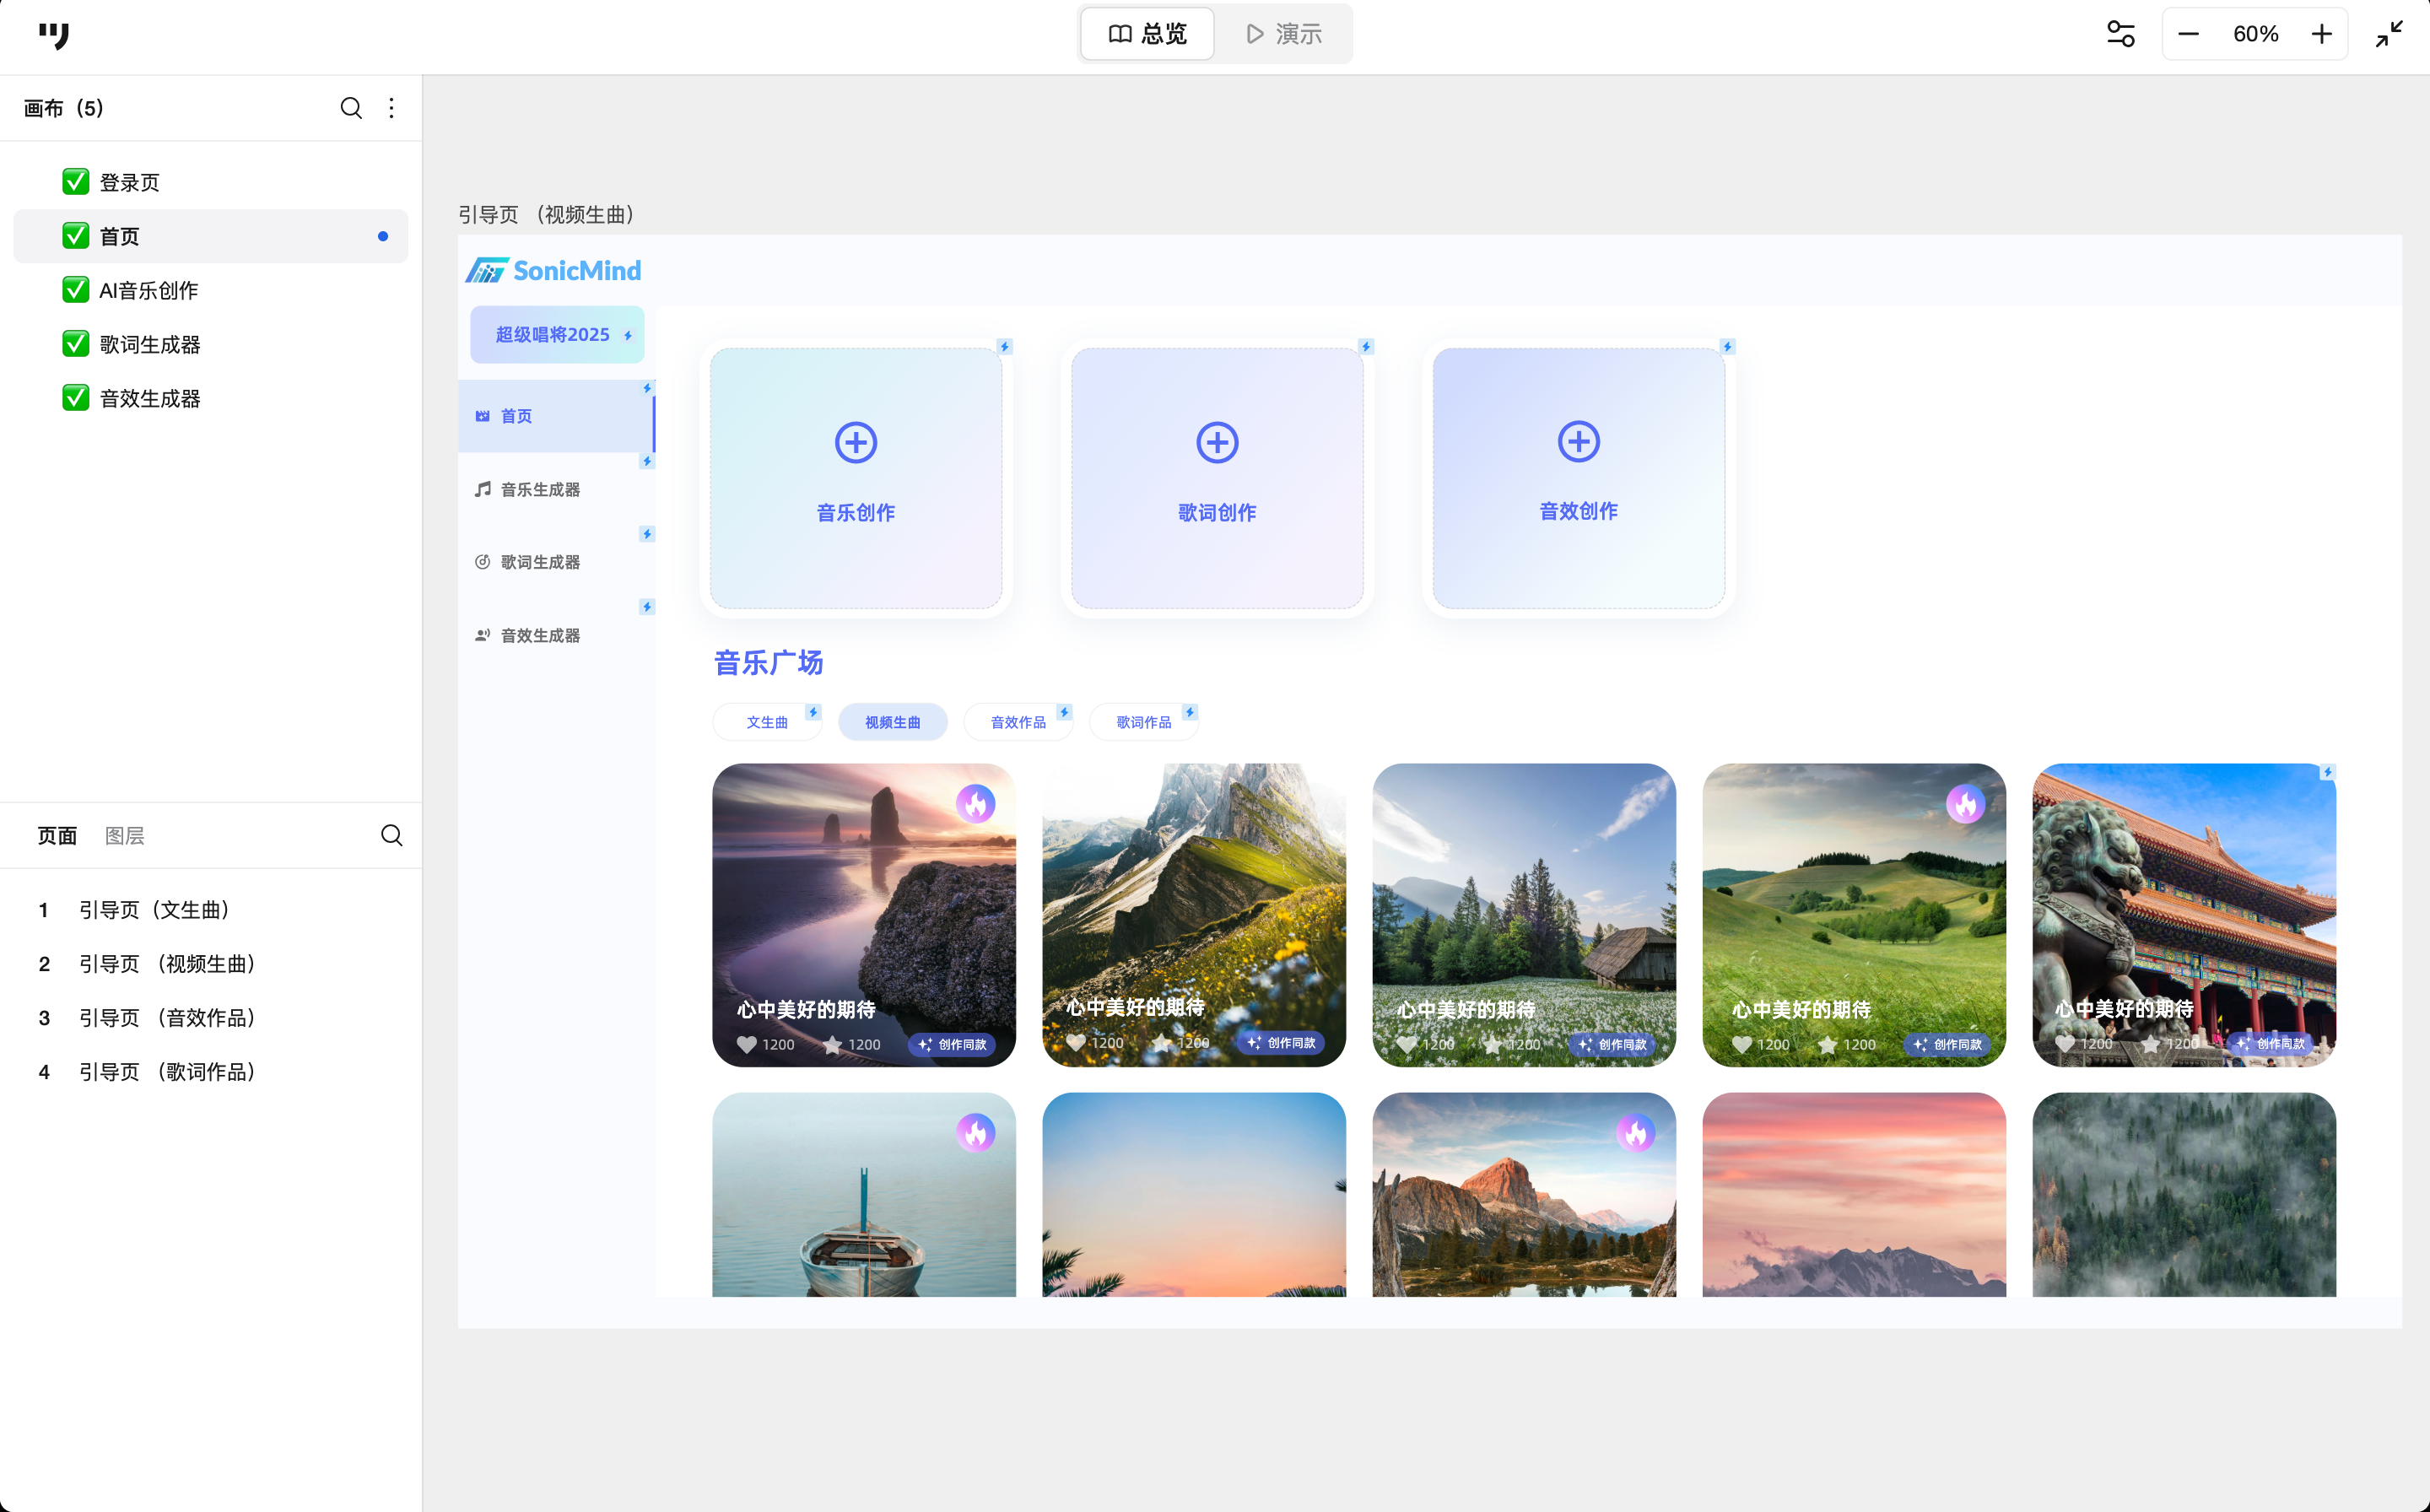Click flame badge on first music thumbnail
The width and height of the screenshot is (2430, 1512).
975,803
